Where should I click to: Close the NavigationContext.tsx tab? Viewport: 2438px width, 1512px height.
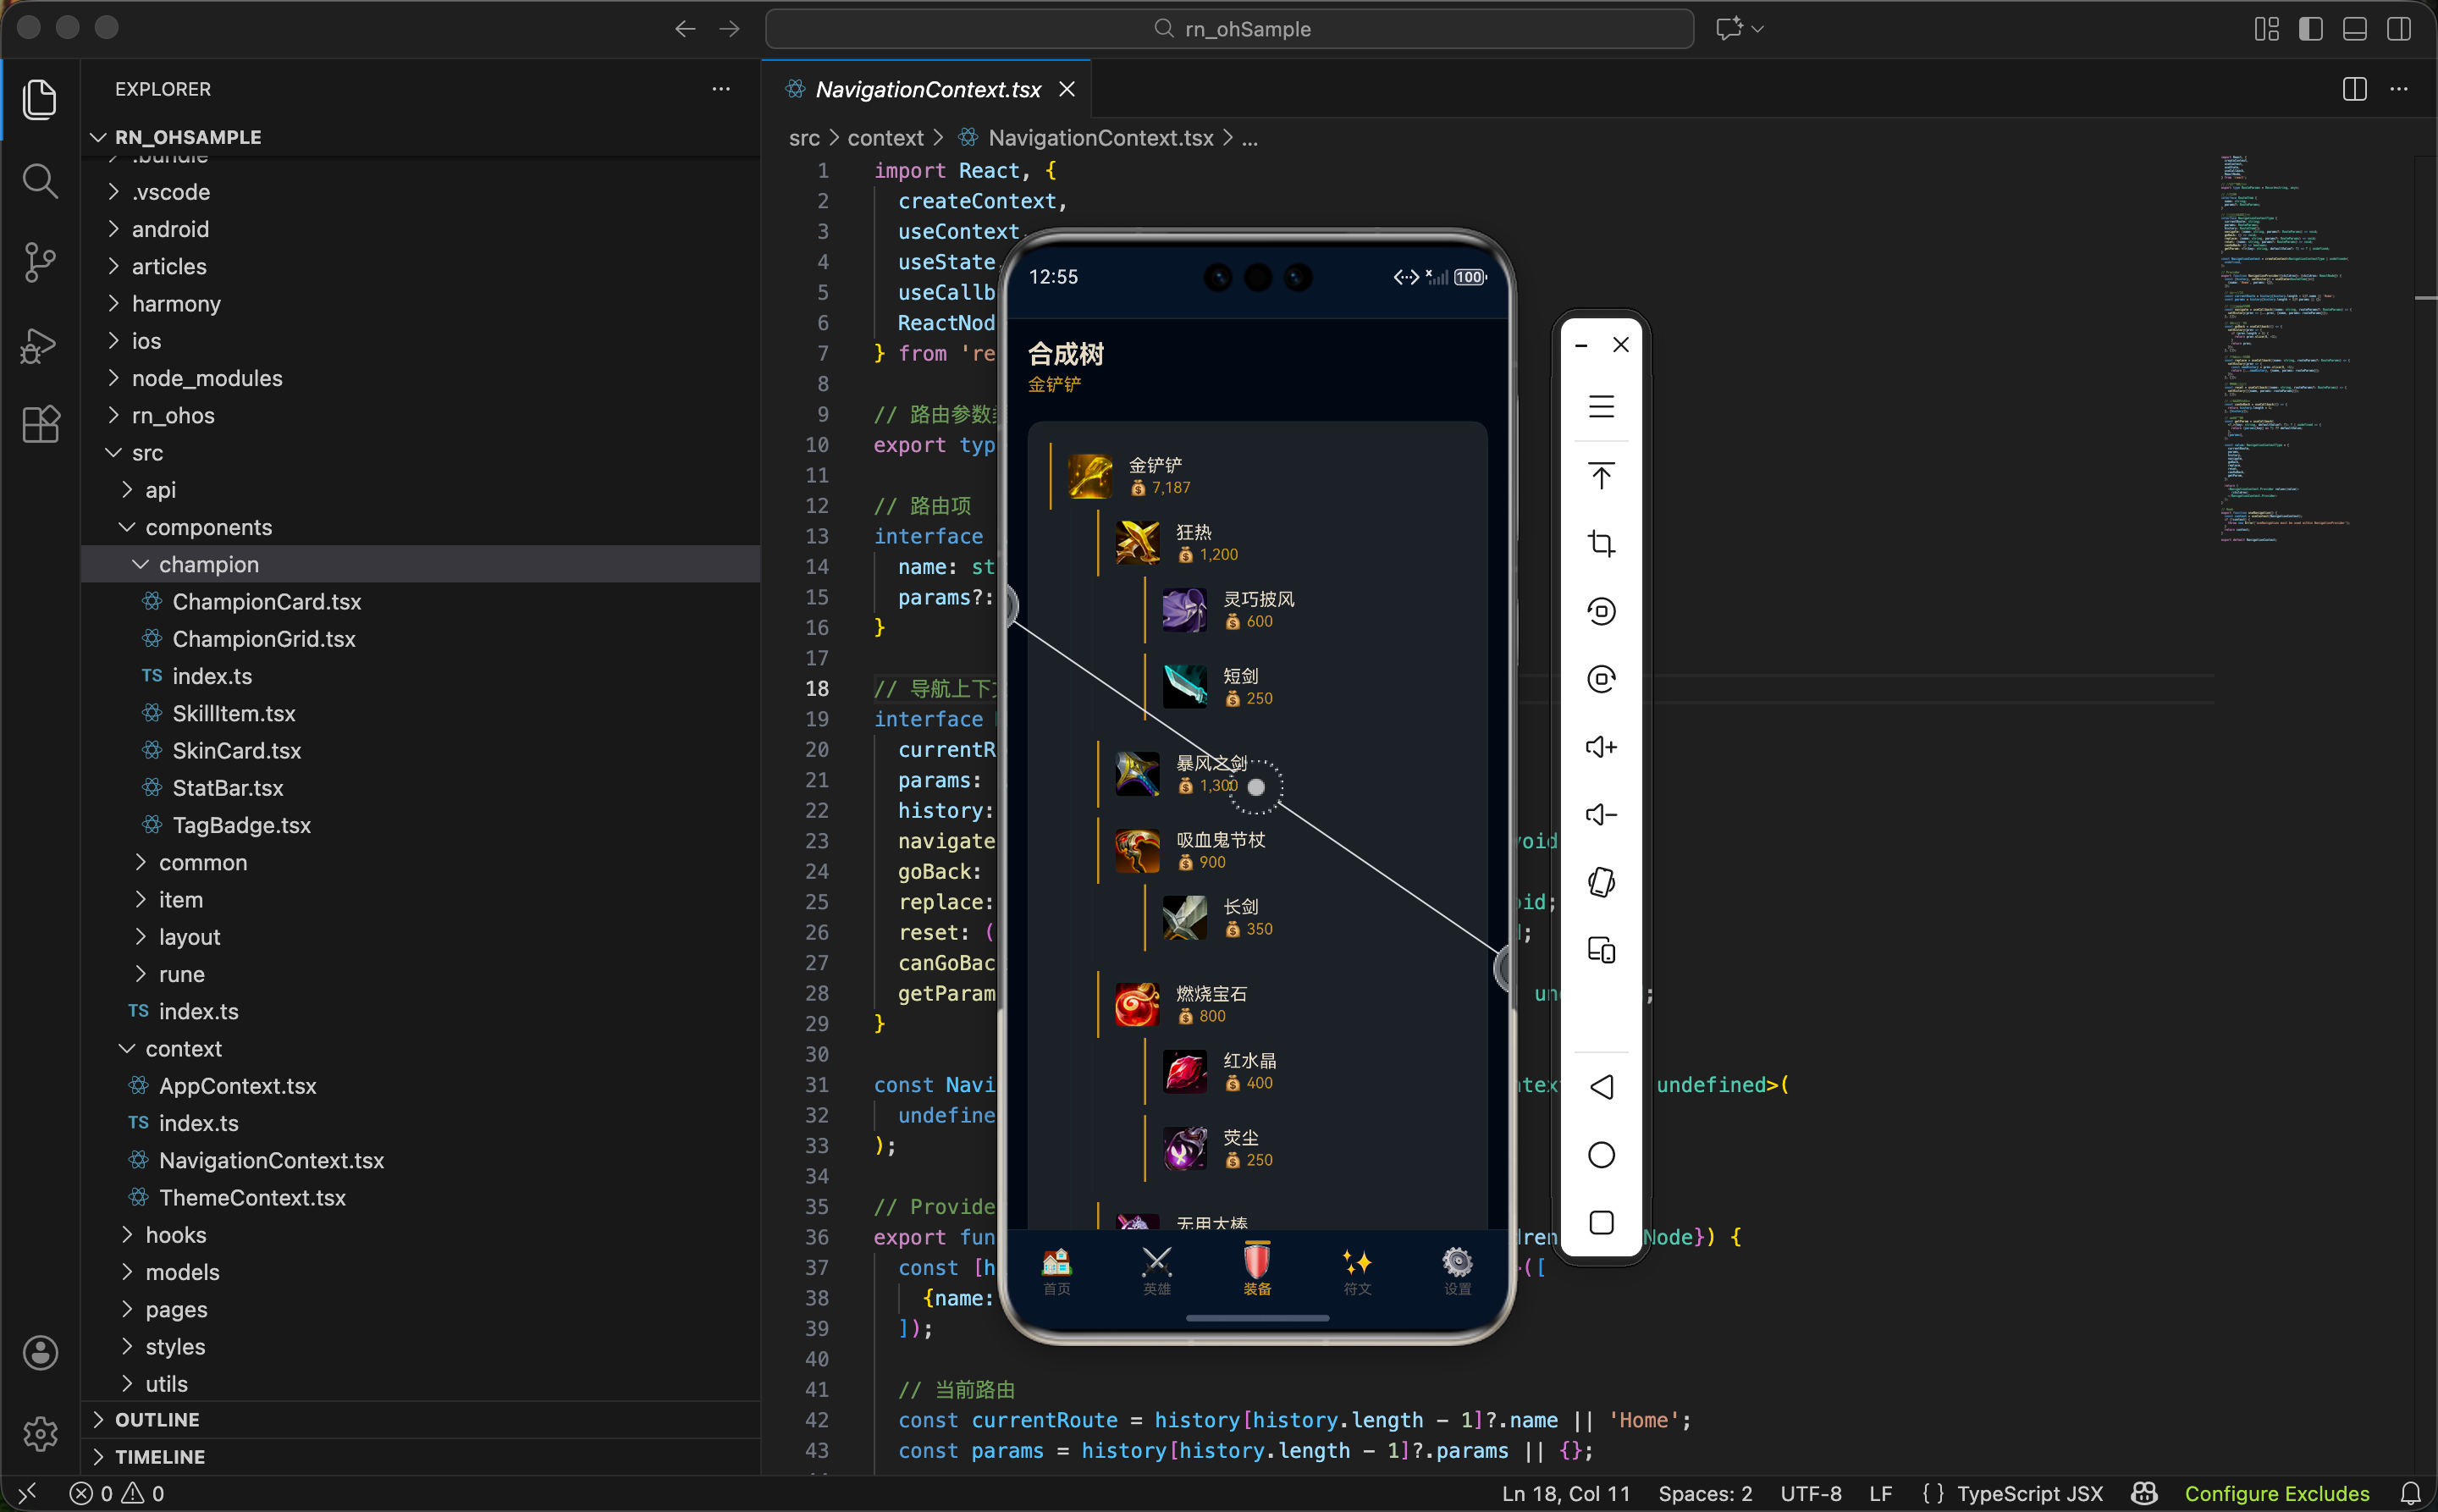click(x=1067, y=89)
